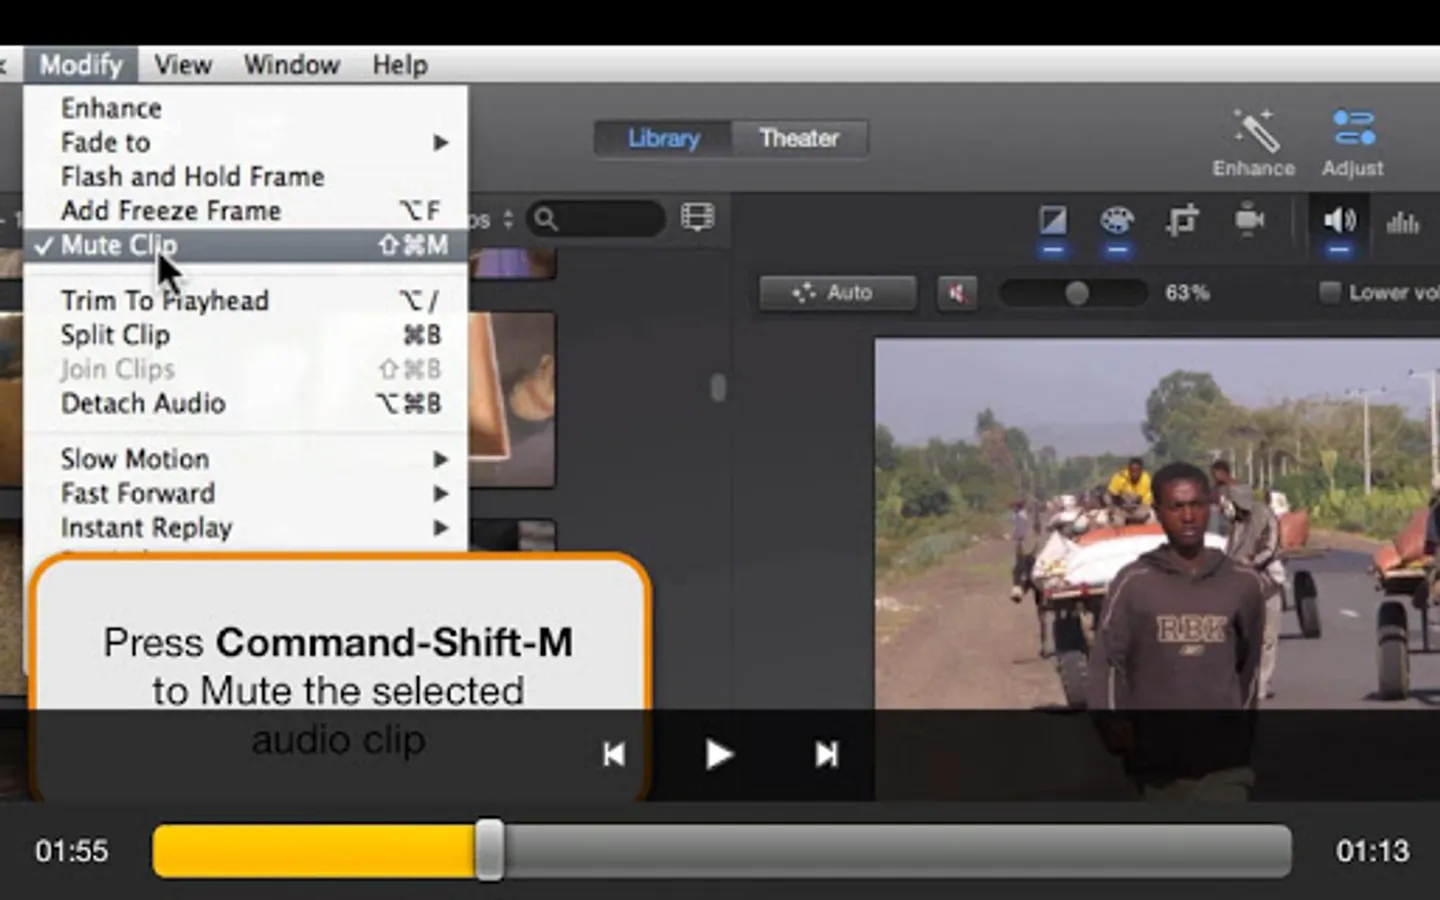Viewport: 1440px width, 900px height.
Task: Click the filmstrip clip appearance icon
Action: pyautogui.click(x=697, y=217)
